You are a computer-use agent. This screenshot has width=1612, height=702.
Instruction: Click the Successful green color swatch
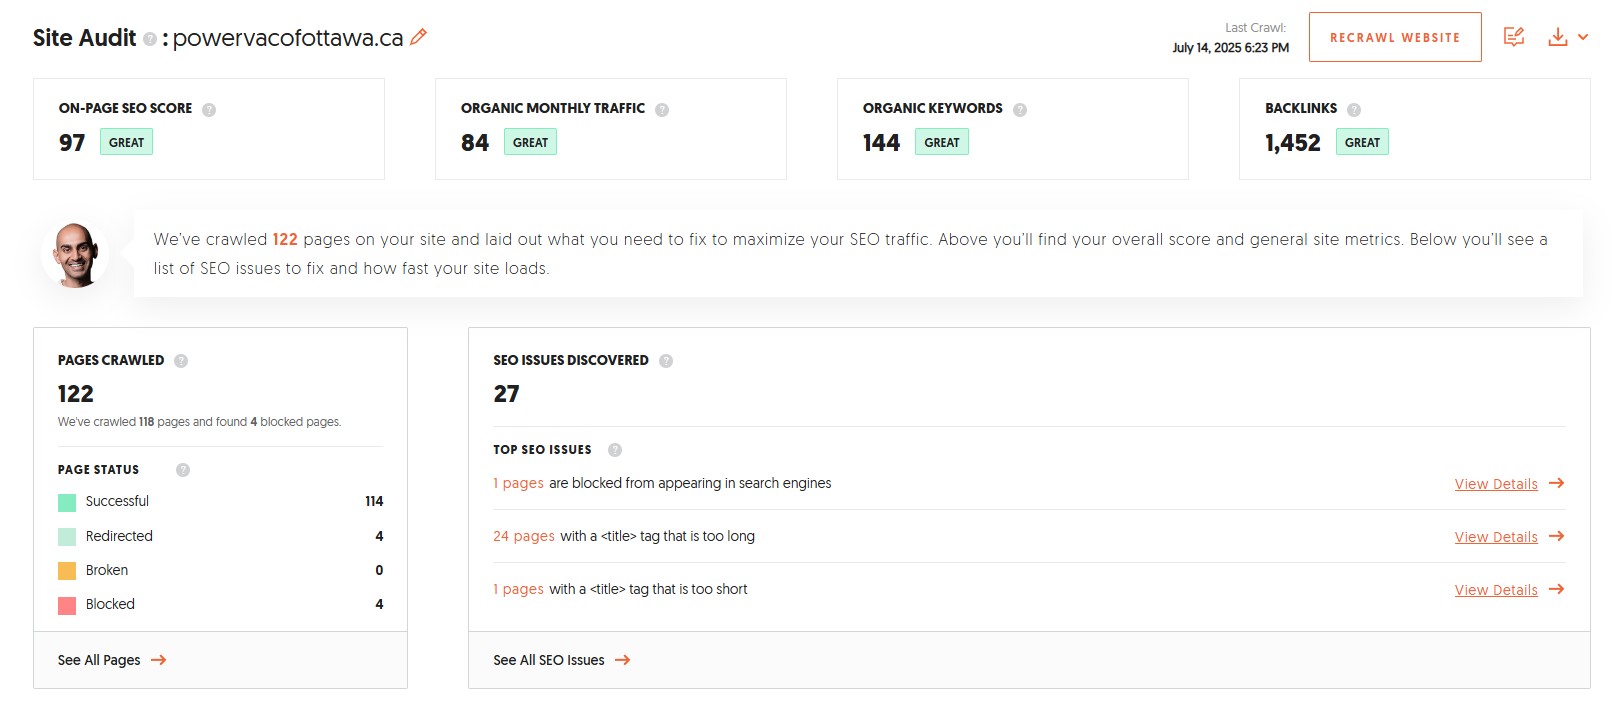[x=67, y=502]
